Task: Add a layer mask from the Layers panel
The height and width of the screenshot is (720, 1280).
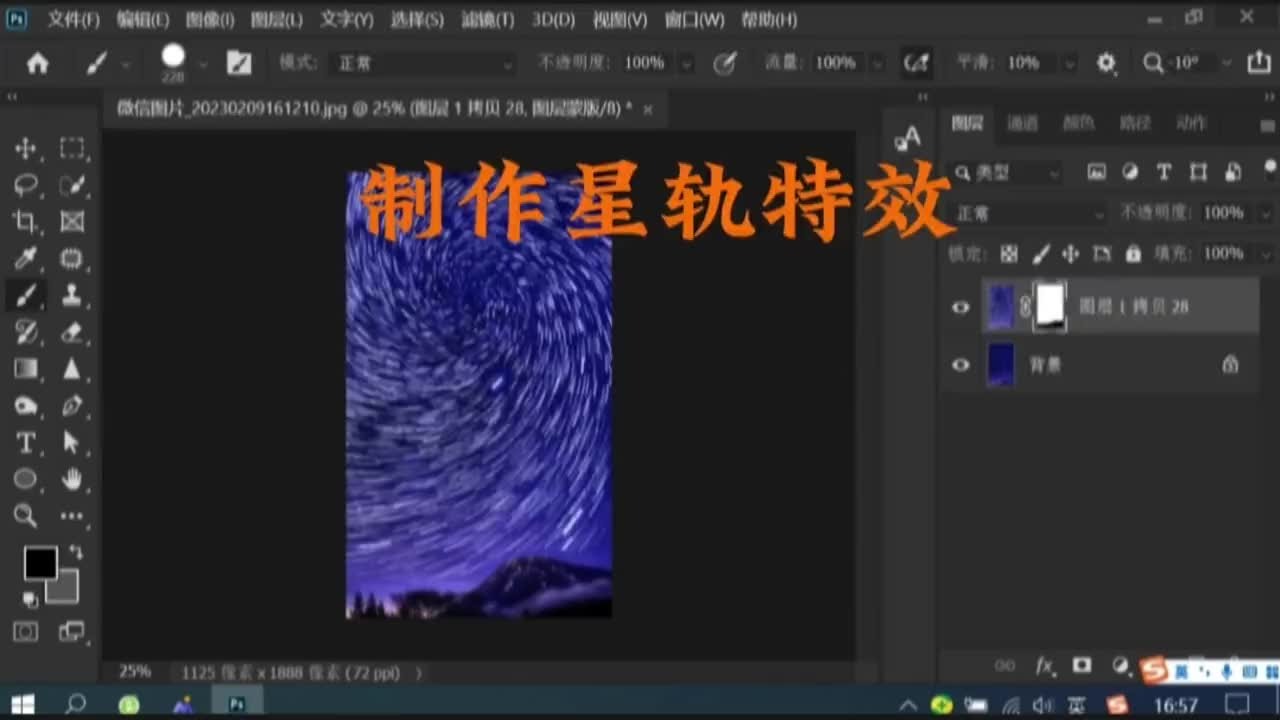Action: point(1082,665)
